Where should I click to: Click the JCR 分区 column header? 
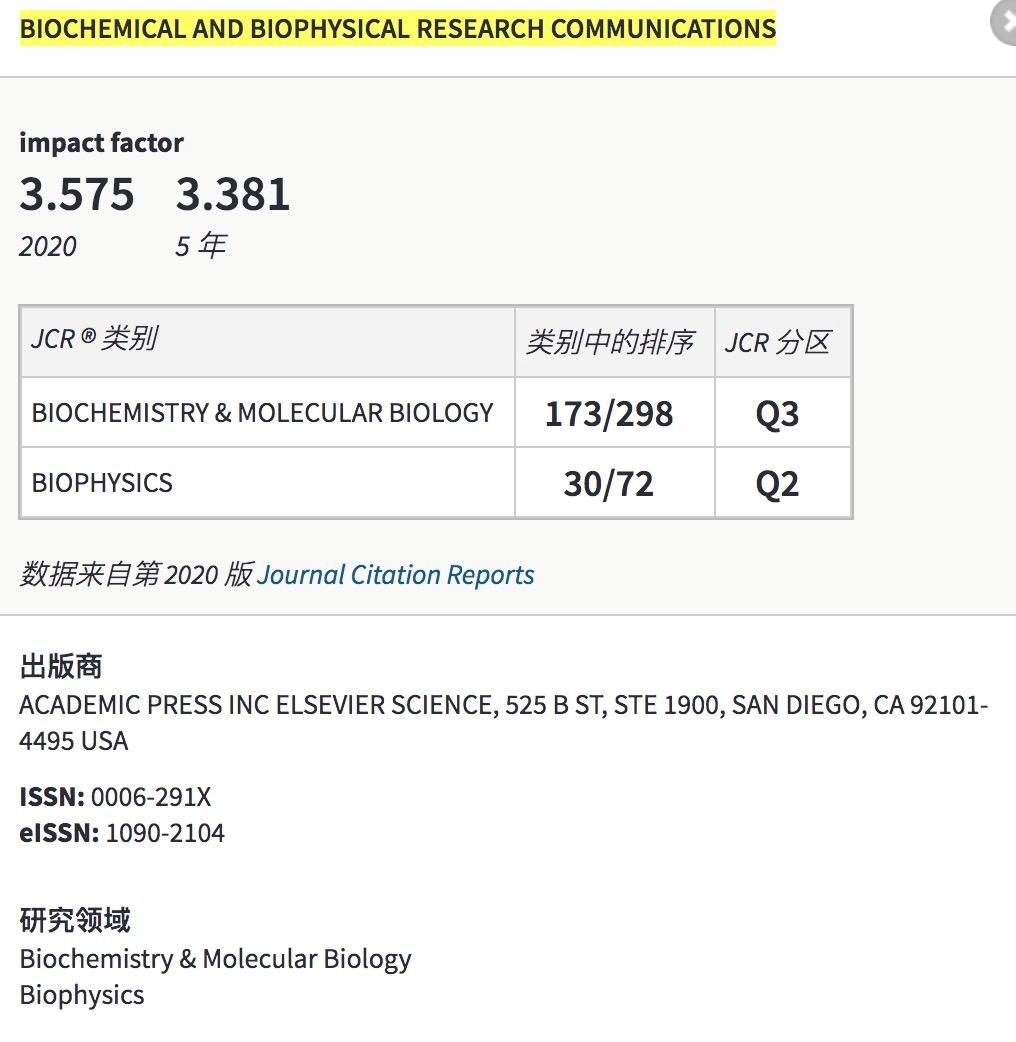pos(783,341)
